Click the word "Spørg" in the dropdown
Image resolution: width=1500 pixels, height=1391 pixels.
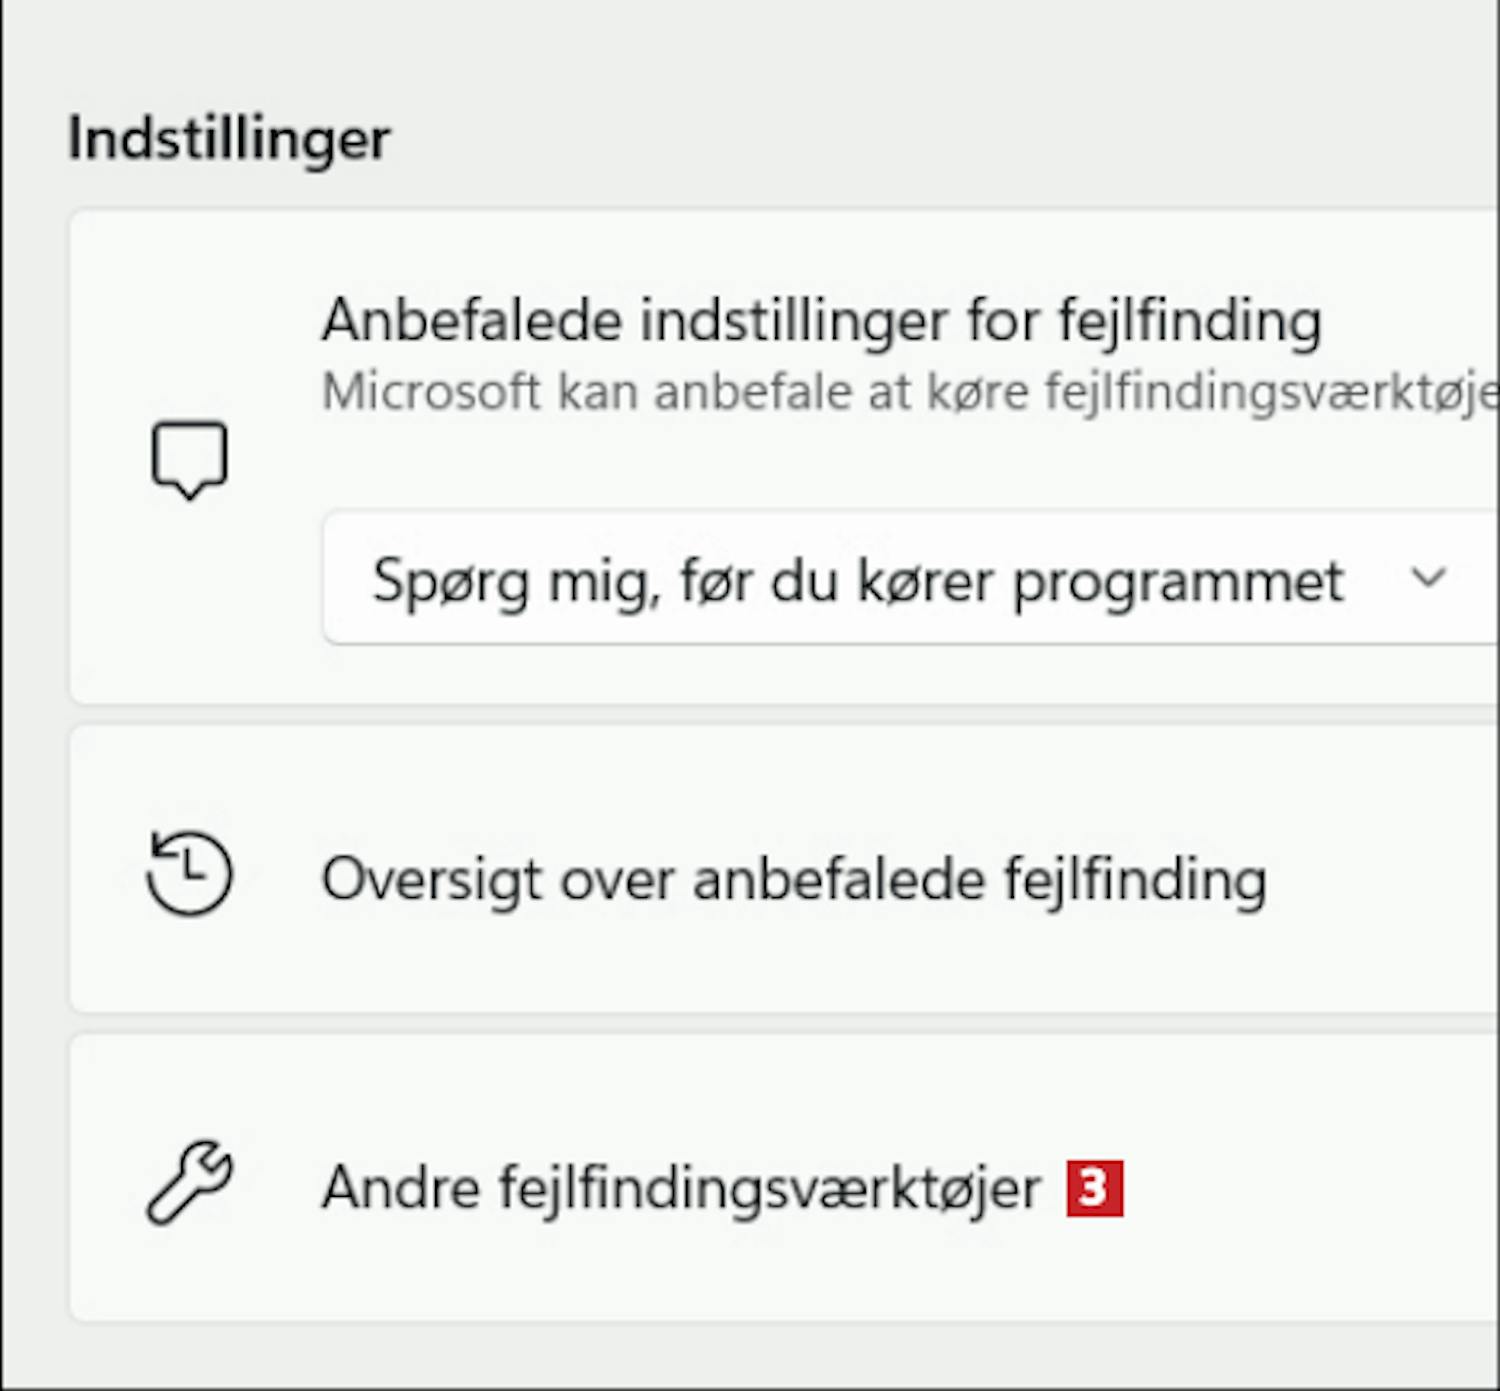pos(450,581)
